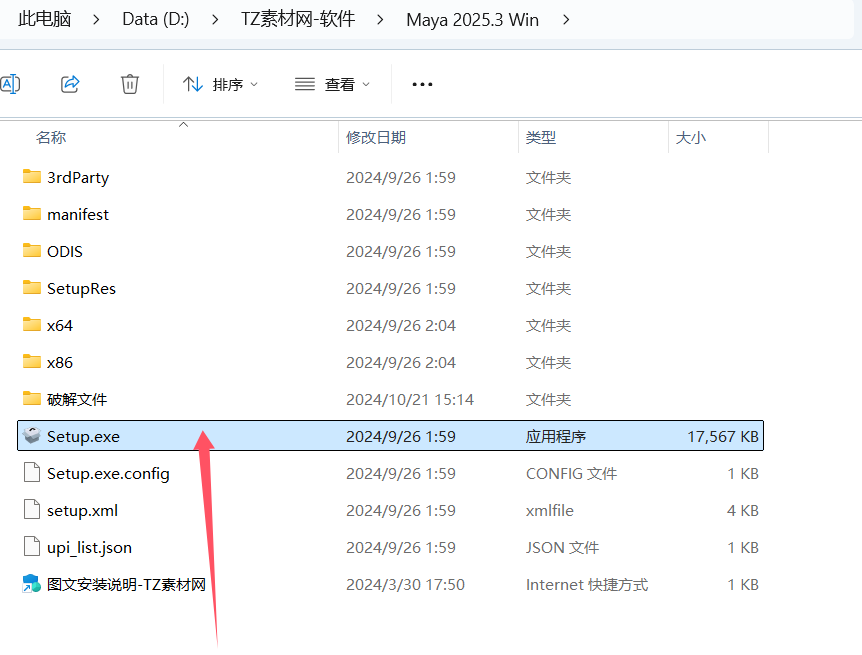Expand chevron after TZ素材网-软件 breadcrumb
The height and width of the screenshot is (655, 862).
(x=380, y=20)
